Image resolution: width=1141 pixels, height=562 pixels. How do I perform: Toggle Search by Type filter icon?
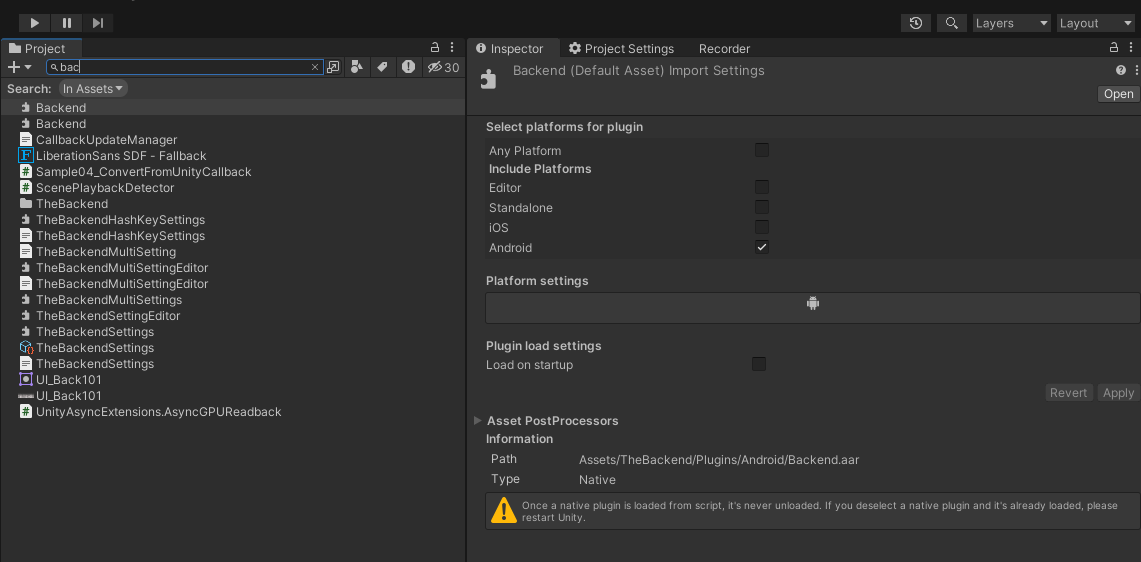click(357, 67)
